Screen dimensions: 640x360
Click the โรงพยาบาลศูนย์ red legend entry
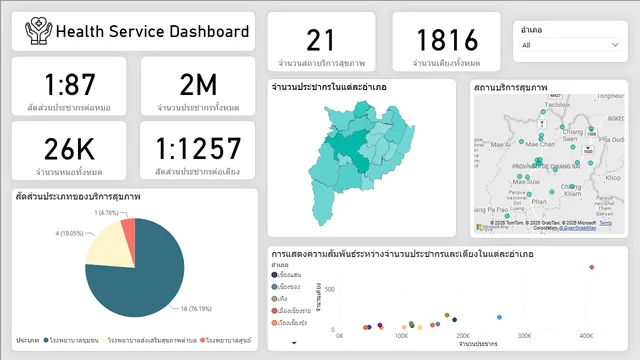(x=225, y=340)
